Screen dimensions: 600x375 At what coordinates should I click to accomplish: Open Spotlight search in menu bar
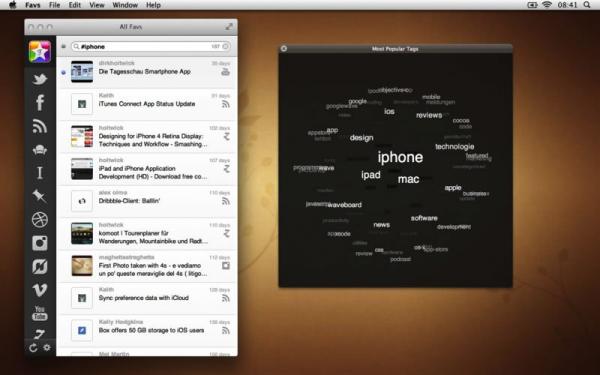pyautogui.click(x=587, y=5)
